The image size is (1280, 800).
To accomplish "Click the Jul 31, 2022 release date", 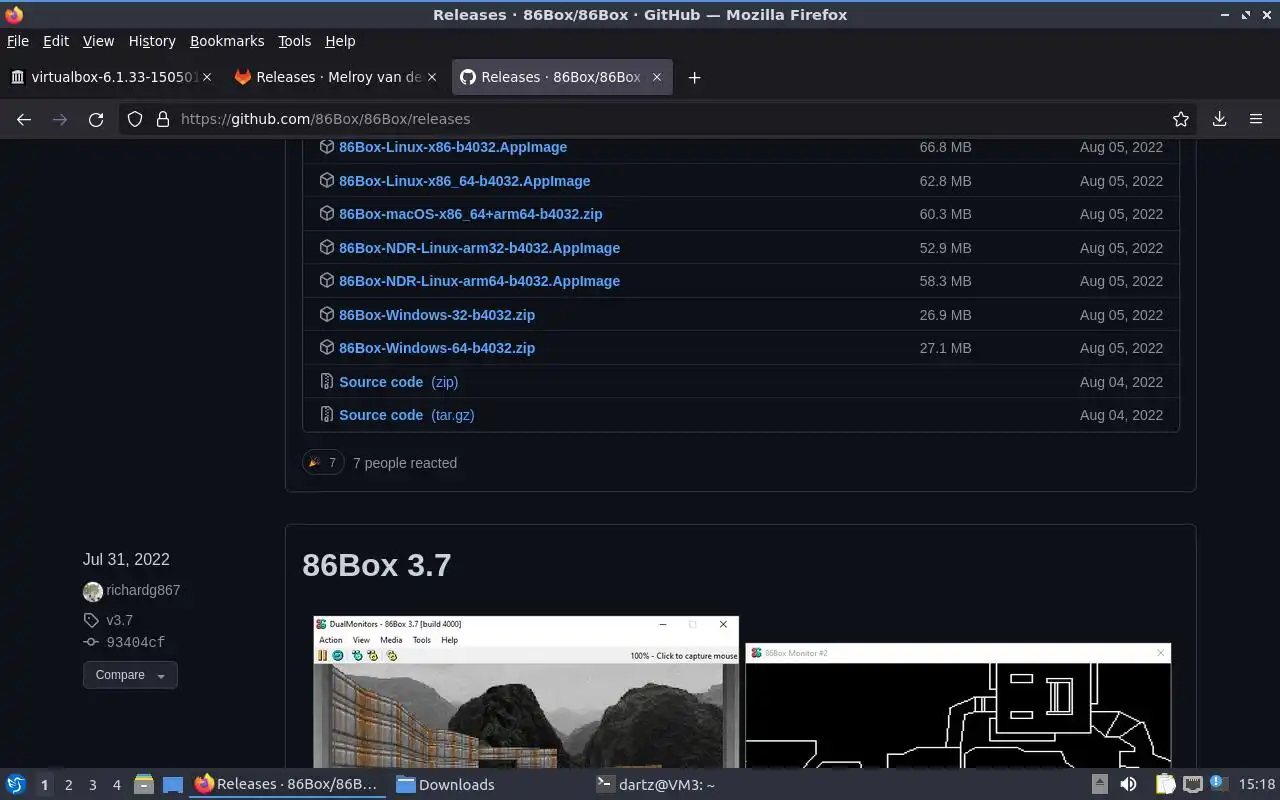I will click(x=126, y=559).
